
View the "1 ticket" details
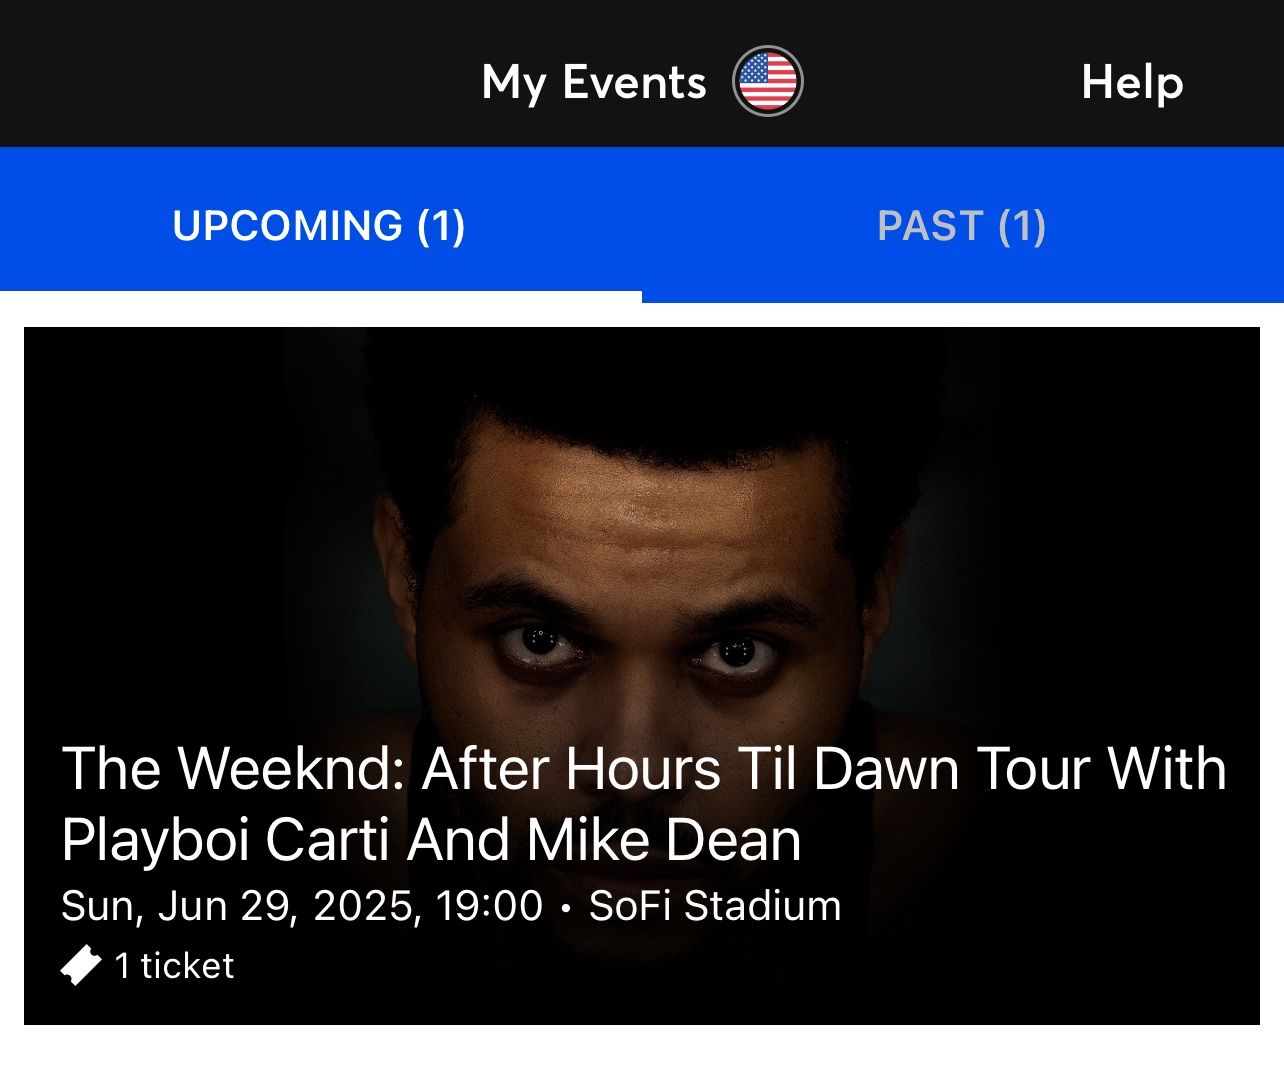[x=172, y=965]
